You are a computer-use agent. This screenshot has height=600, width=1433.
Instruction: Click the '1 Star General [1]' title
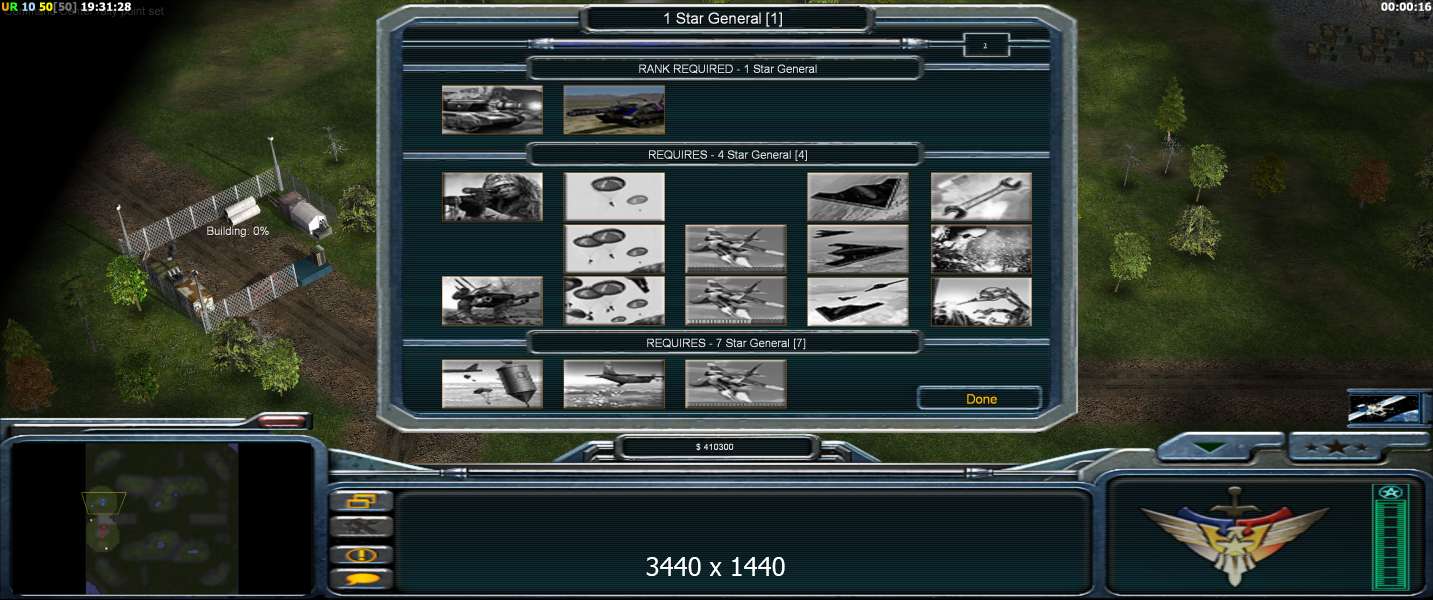click(x=723, y=19)
